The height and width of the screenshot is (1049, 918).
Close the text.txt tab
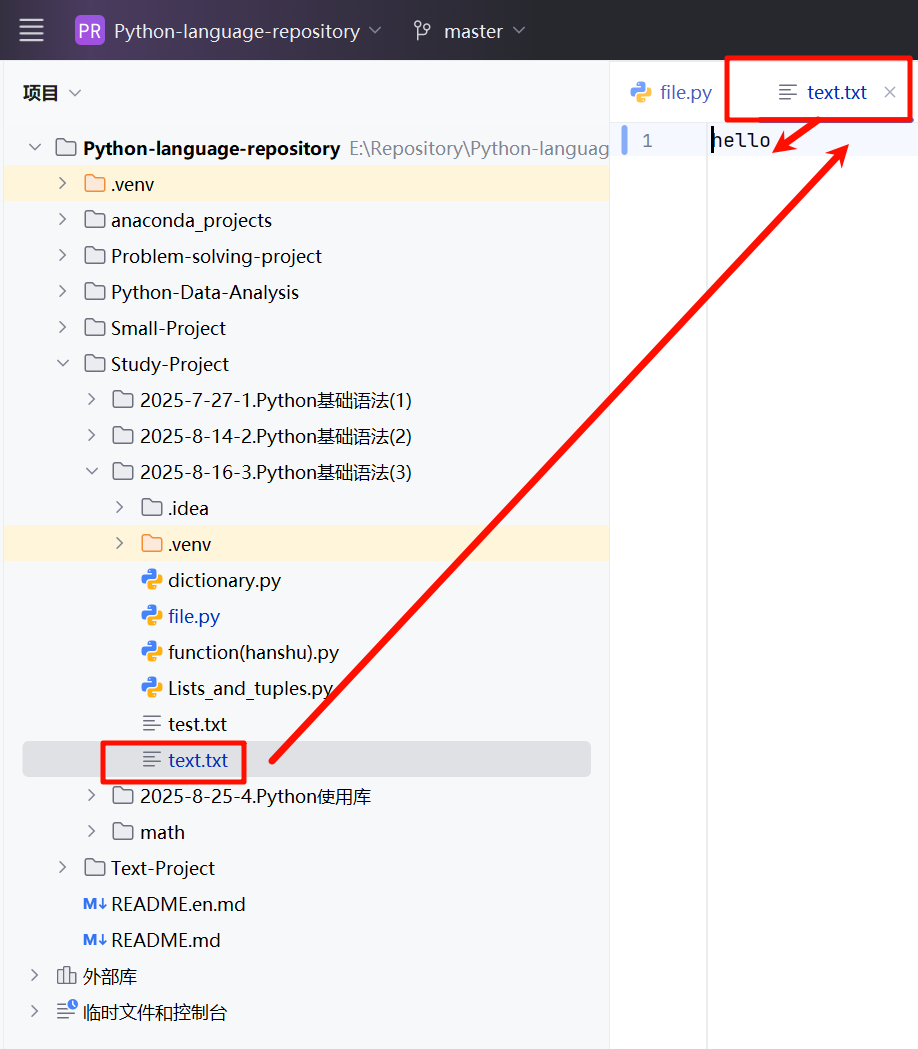pos(890,92)
